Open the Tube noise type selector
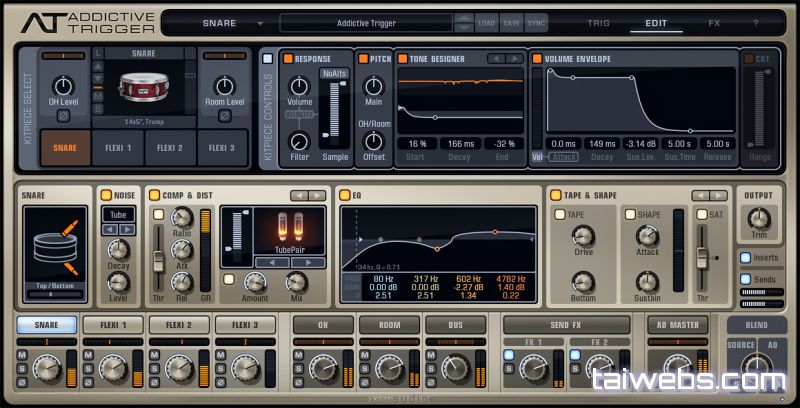The image size is (800, 408). coord(118,215)
